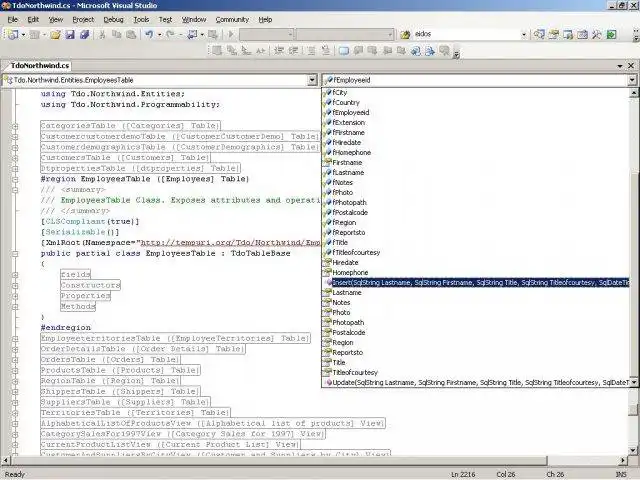This screenshot has width=640, height=480.
Task: Open the File menu
Action: [x=13, y=20]
